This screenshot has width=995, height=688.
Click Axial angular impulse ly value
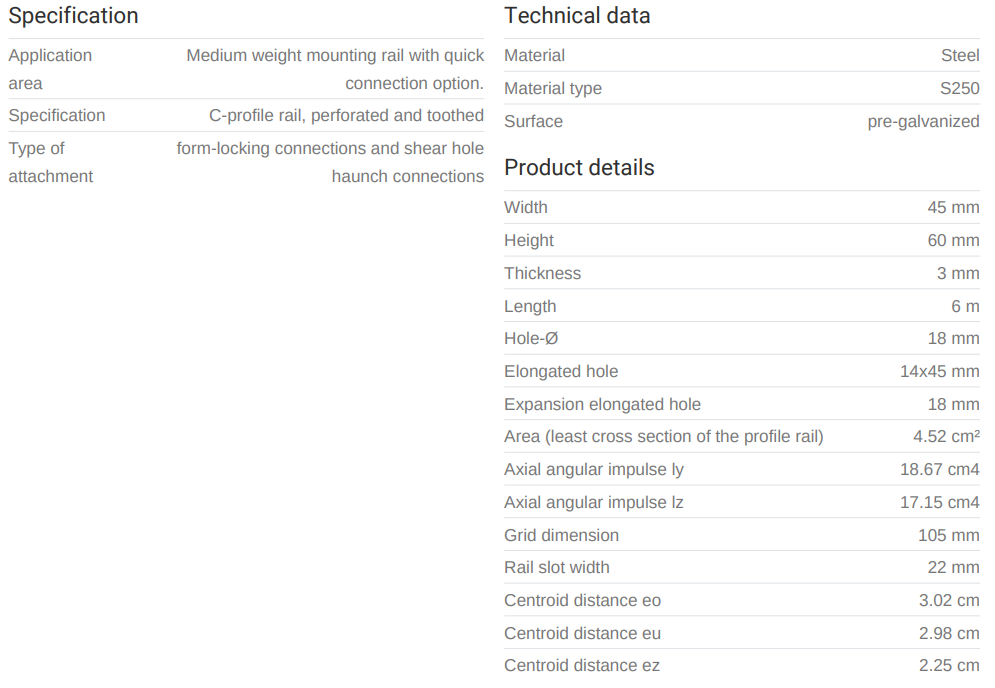pyautogui.click(x=939, y=470)
